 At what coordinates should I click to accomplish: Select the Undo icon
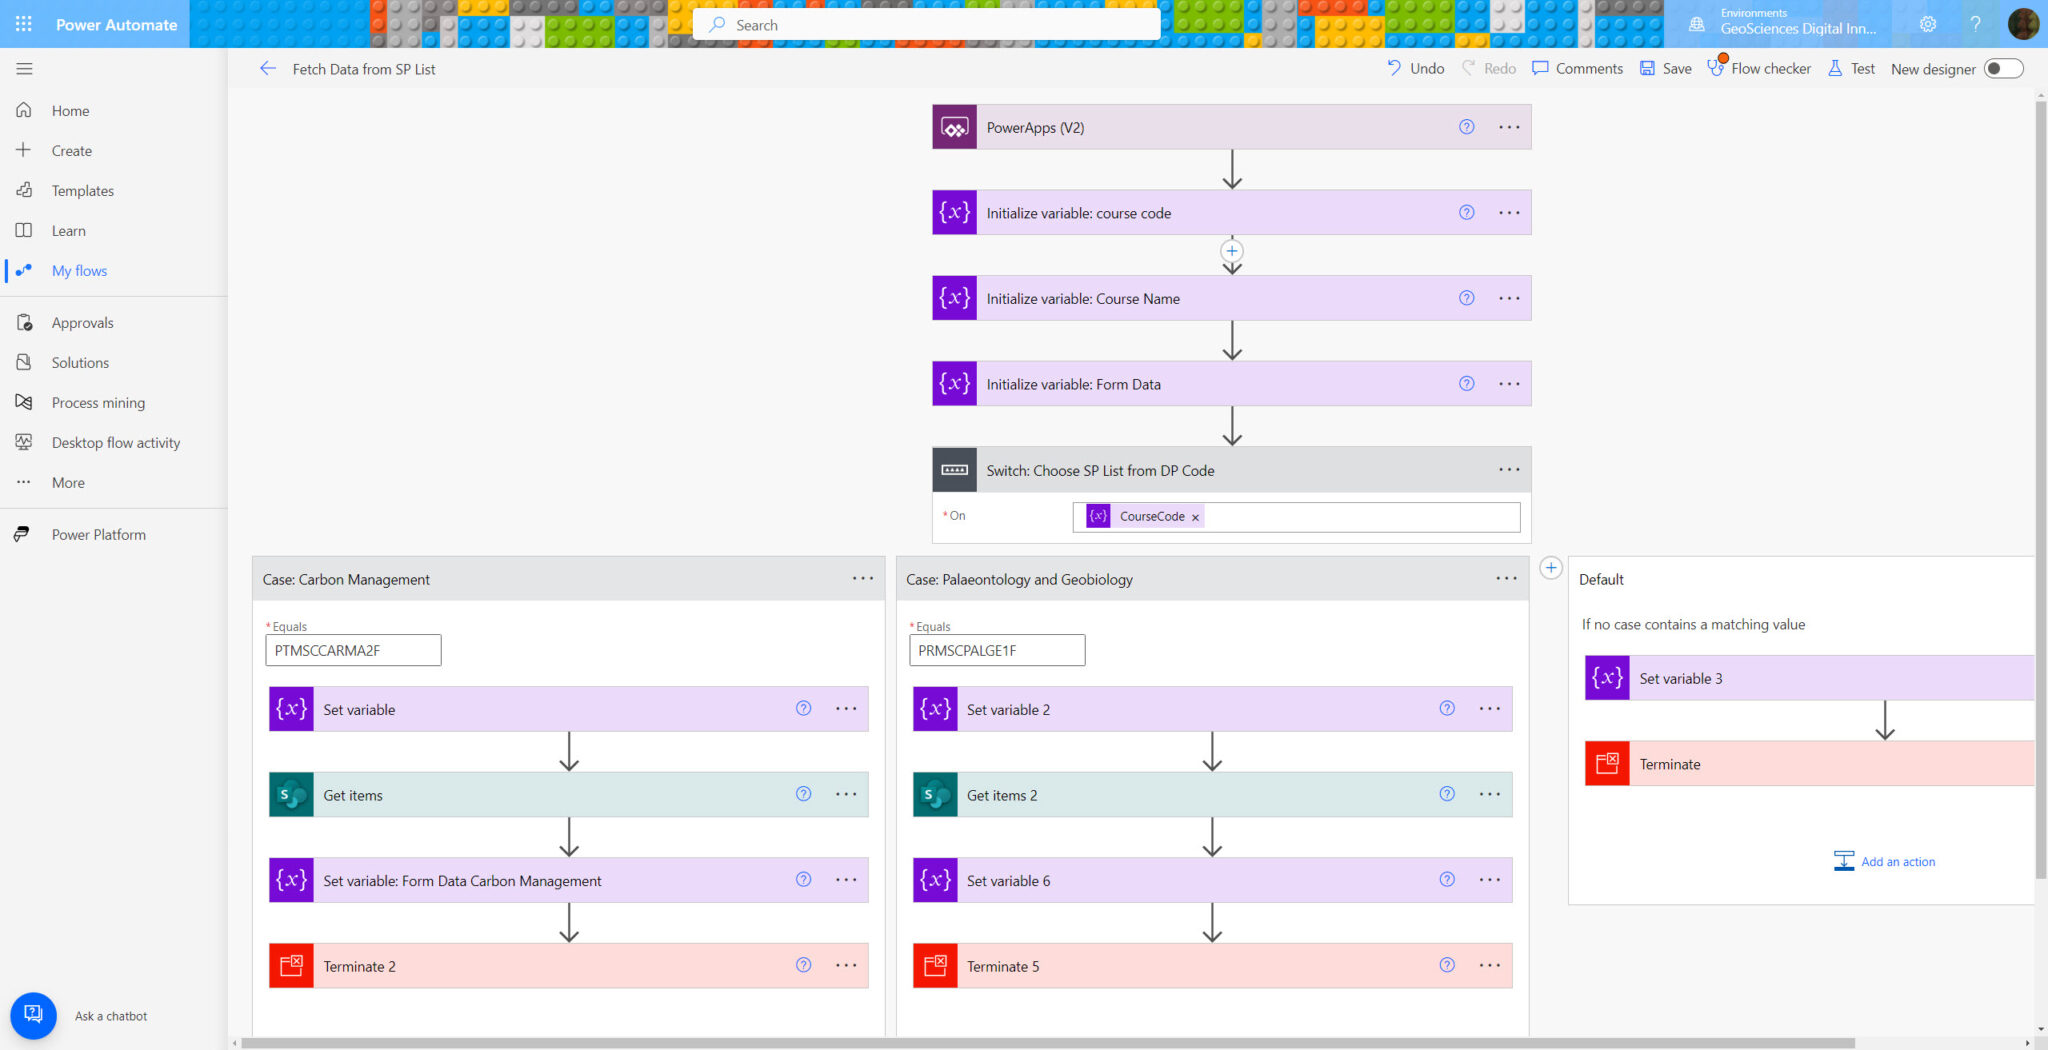tap(1394, 68)
